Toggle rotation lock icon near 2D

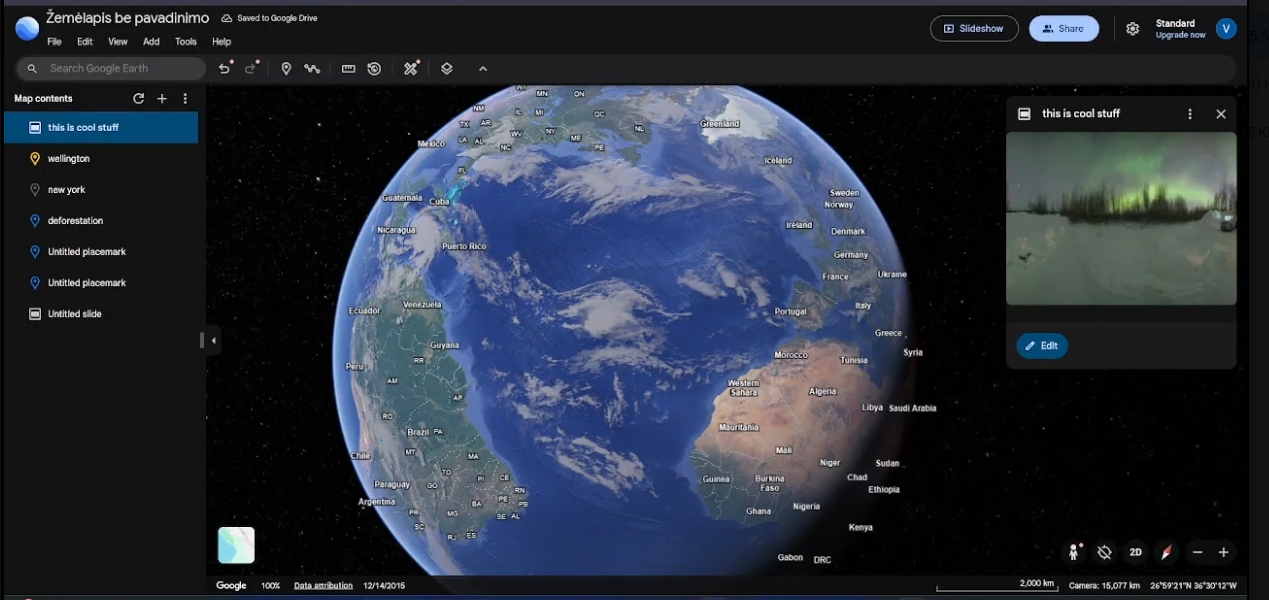(x=1105, y=552)
